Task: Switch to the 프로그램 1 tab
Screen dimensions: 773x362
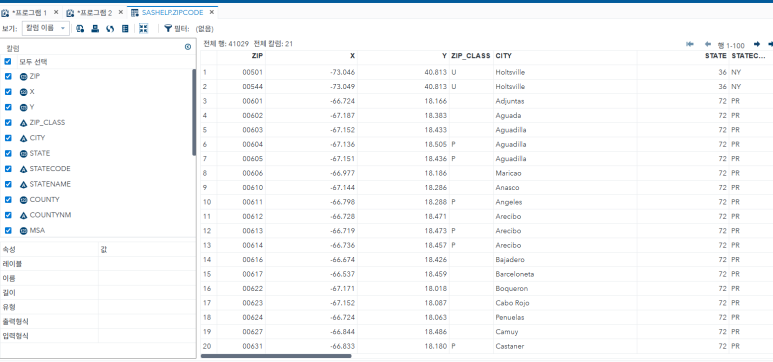Action: coord(30,12)
